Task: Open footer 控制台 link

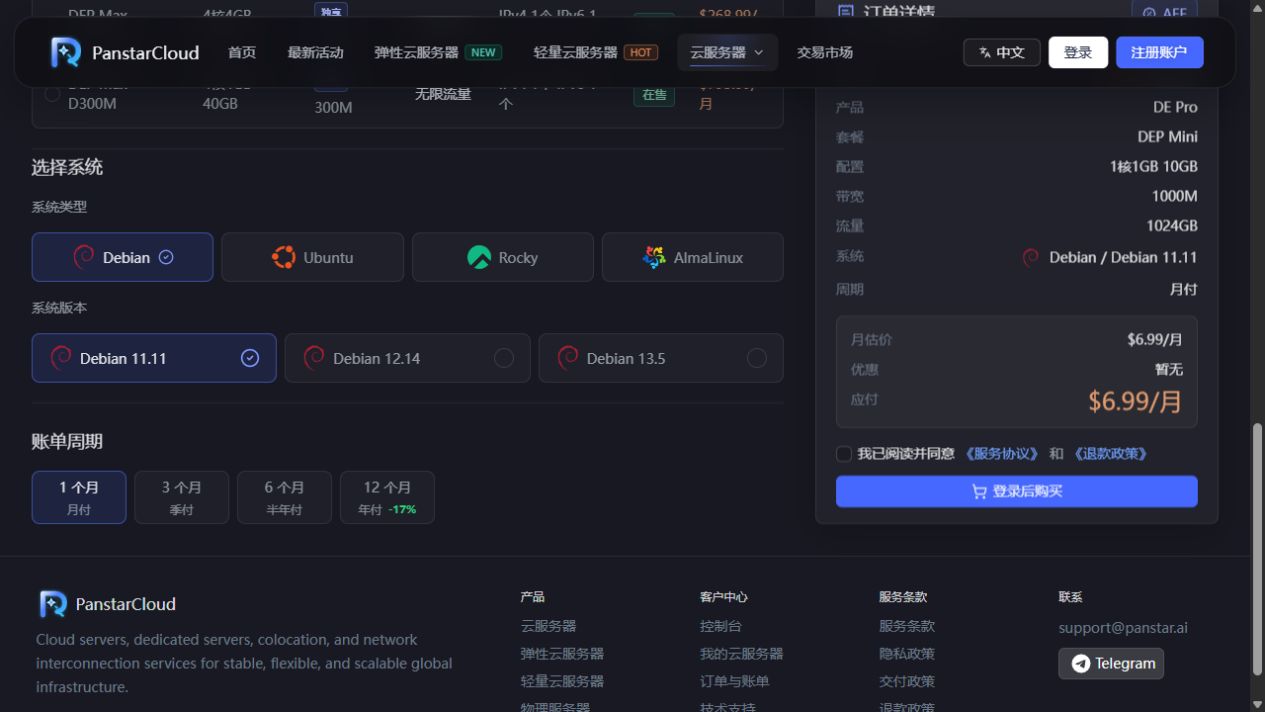Action: (x=721, y=626)
